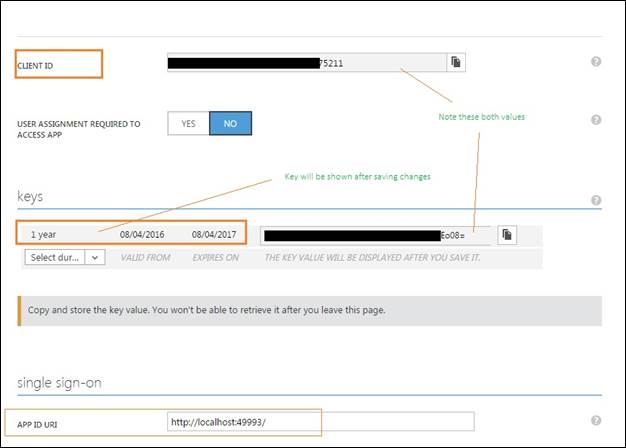Click the EXPIRES ON placeholder text
This screenshot has height=448, width=626.
pyautogui.click(x=216, y=258)
